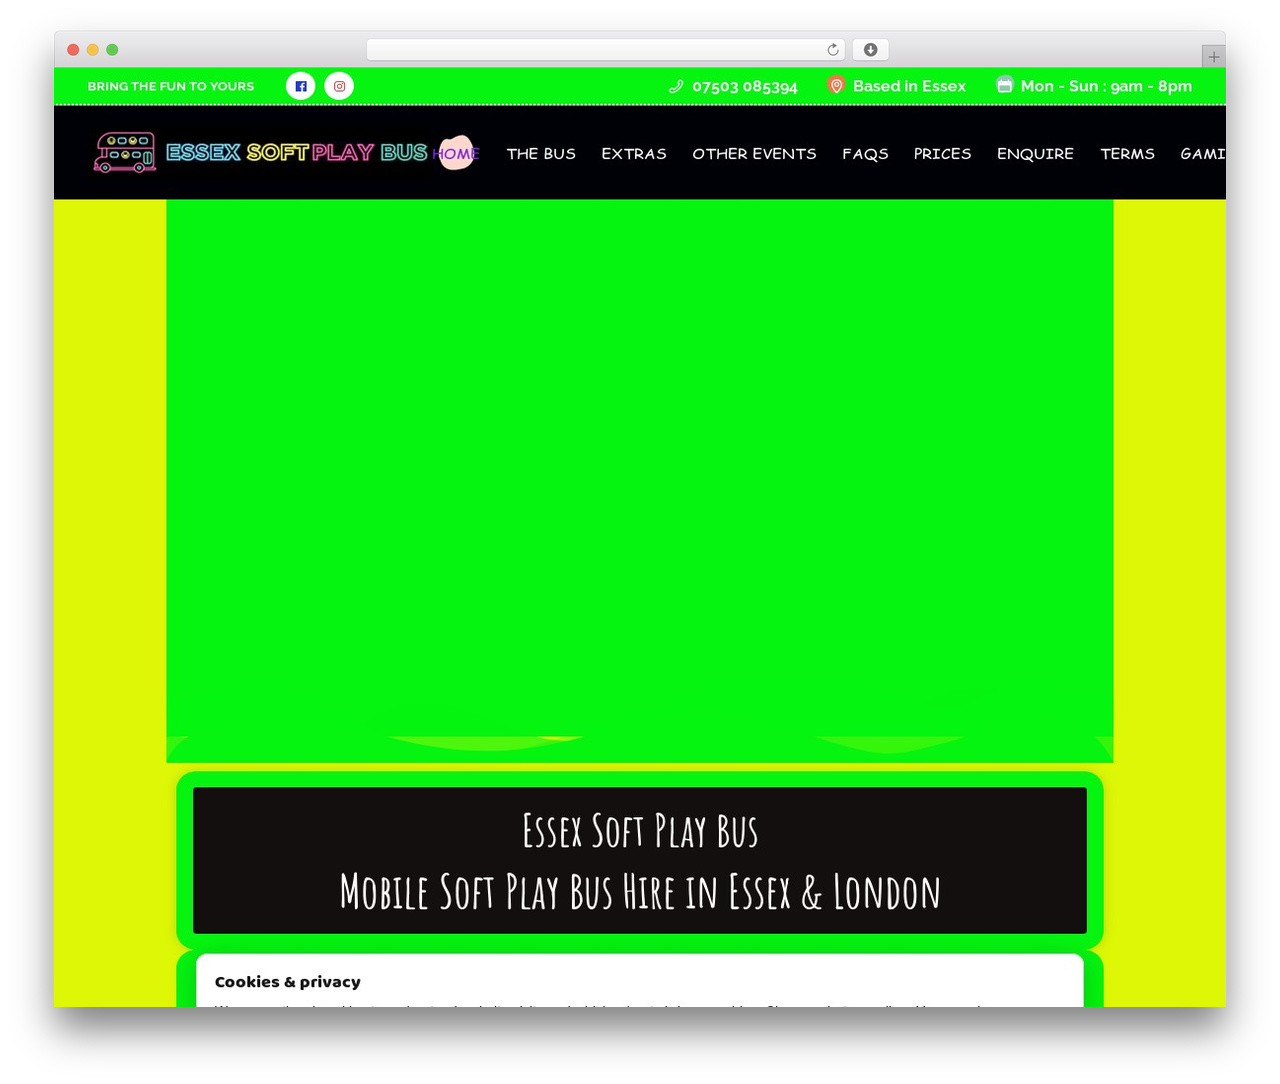Open THE BUS menu page
This screenshot has width=1280, height=1084.
click(541, 153)
